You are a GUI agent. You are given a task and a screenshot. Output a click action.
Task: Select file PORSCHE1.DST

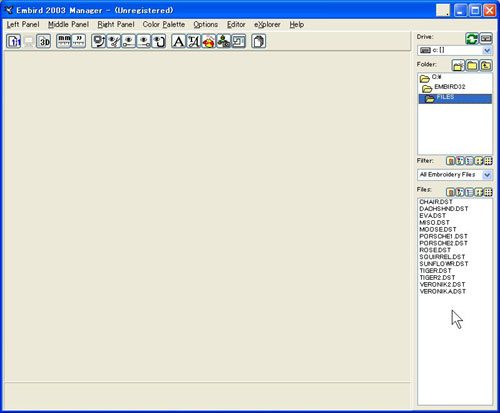tap(443, 236)
